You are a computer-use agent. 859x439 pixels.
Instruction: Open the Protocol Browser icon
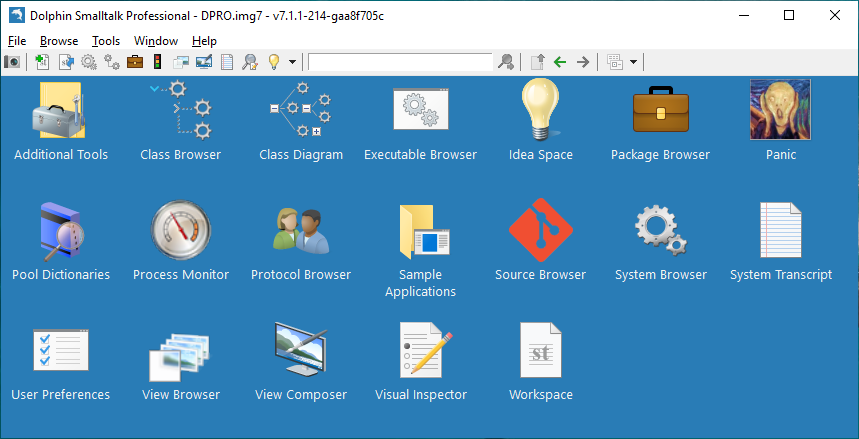301,231
